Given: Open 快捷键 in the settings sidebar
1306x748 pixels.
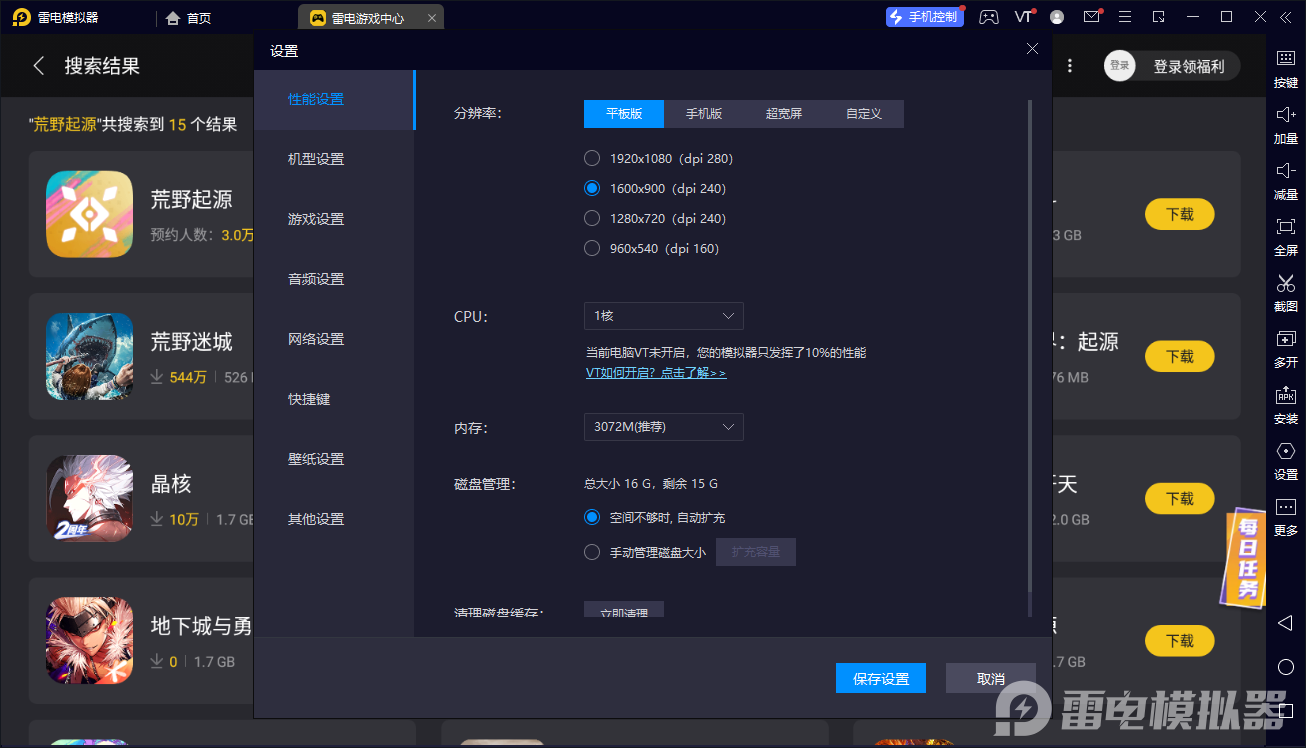Looking at the screenshot, I should point(334,400).
